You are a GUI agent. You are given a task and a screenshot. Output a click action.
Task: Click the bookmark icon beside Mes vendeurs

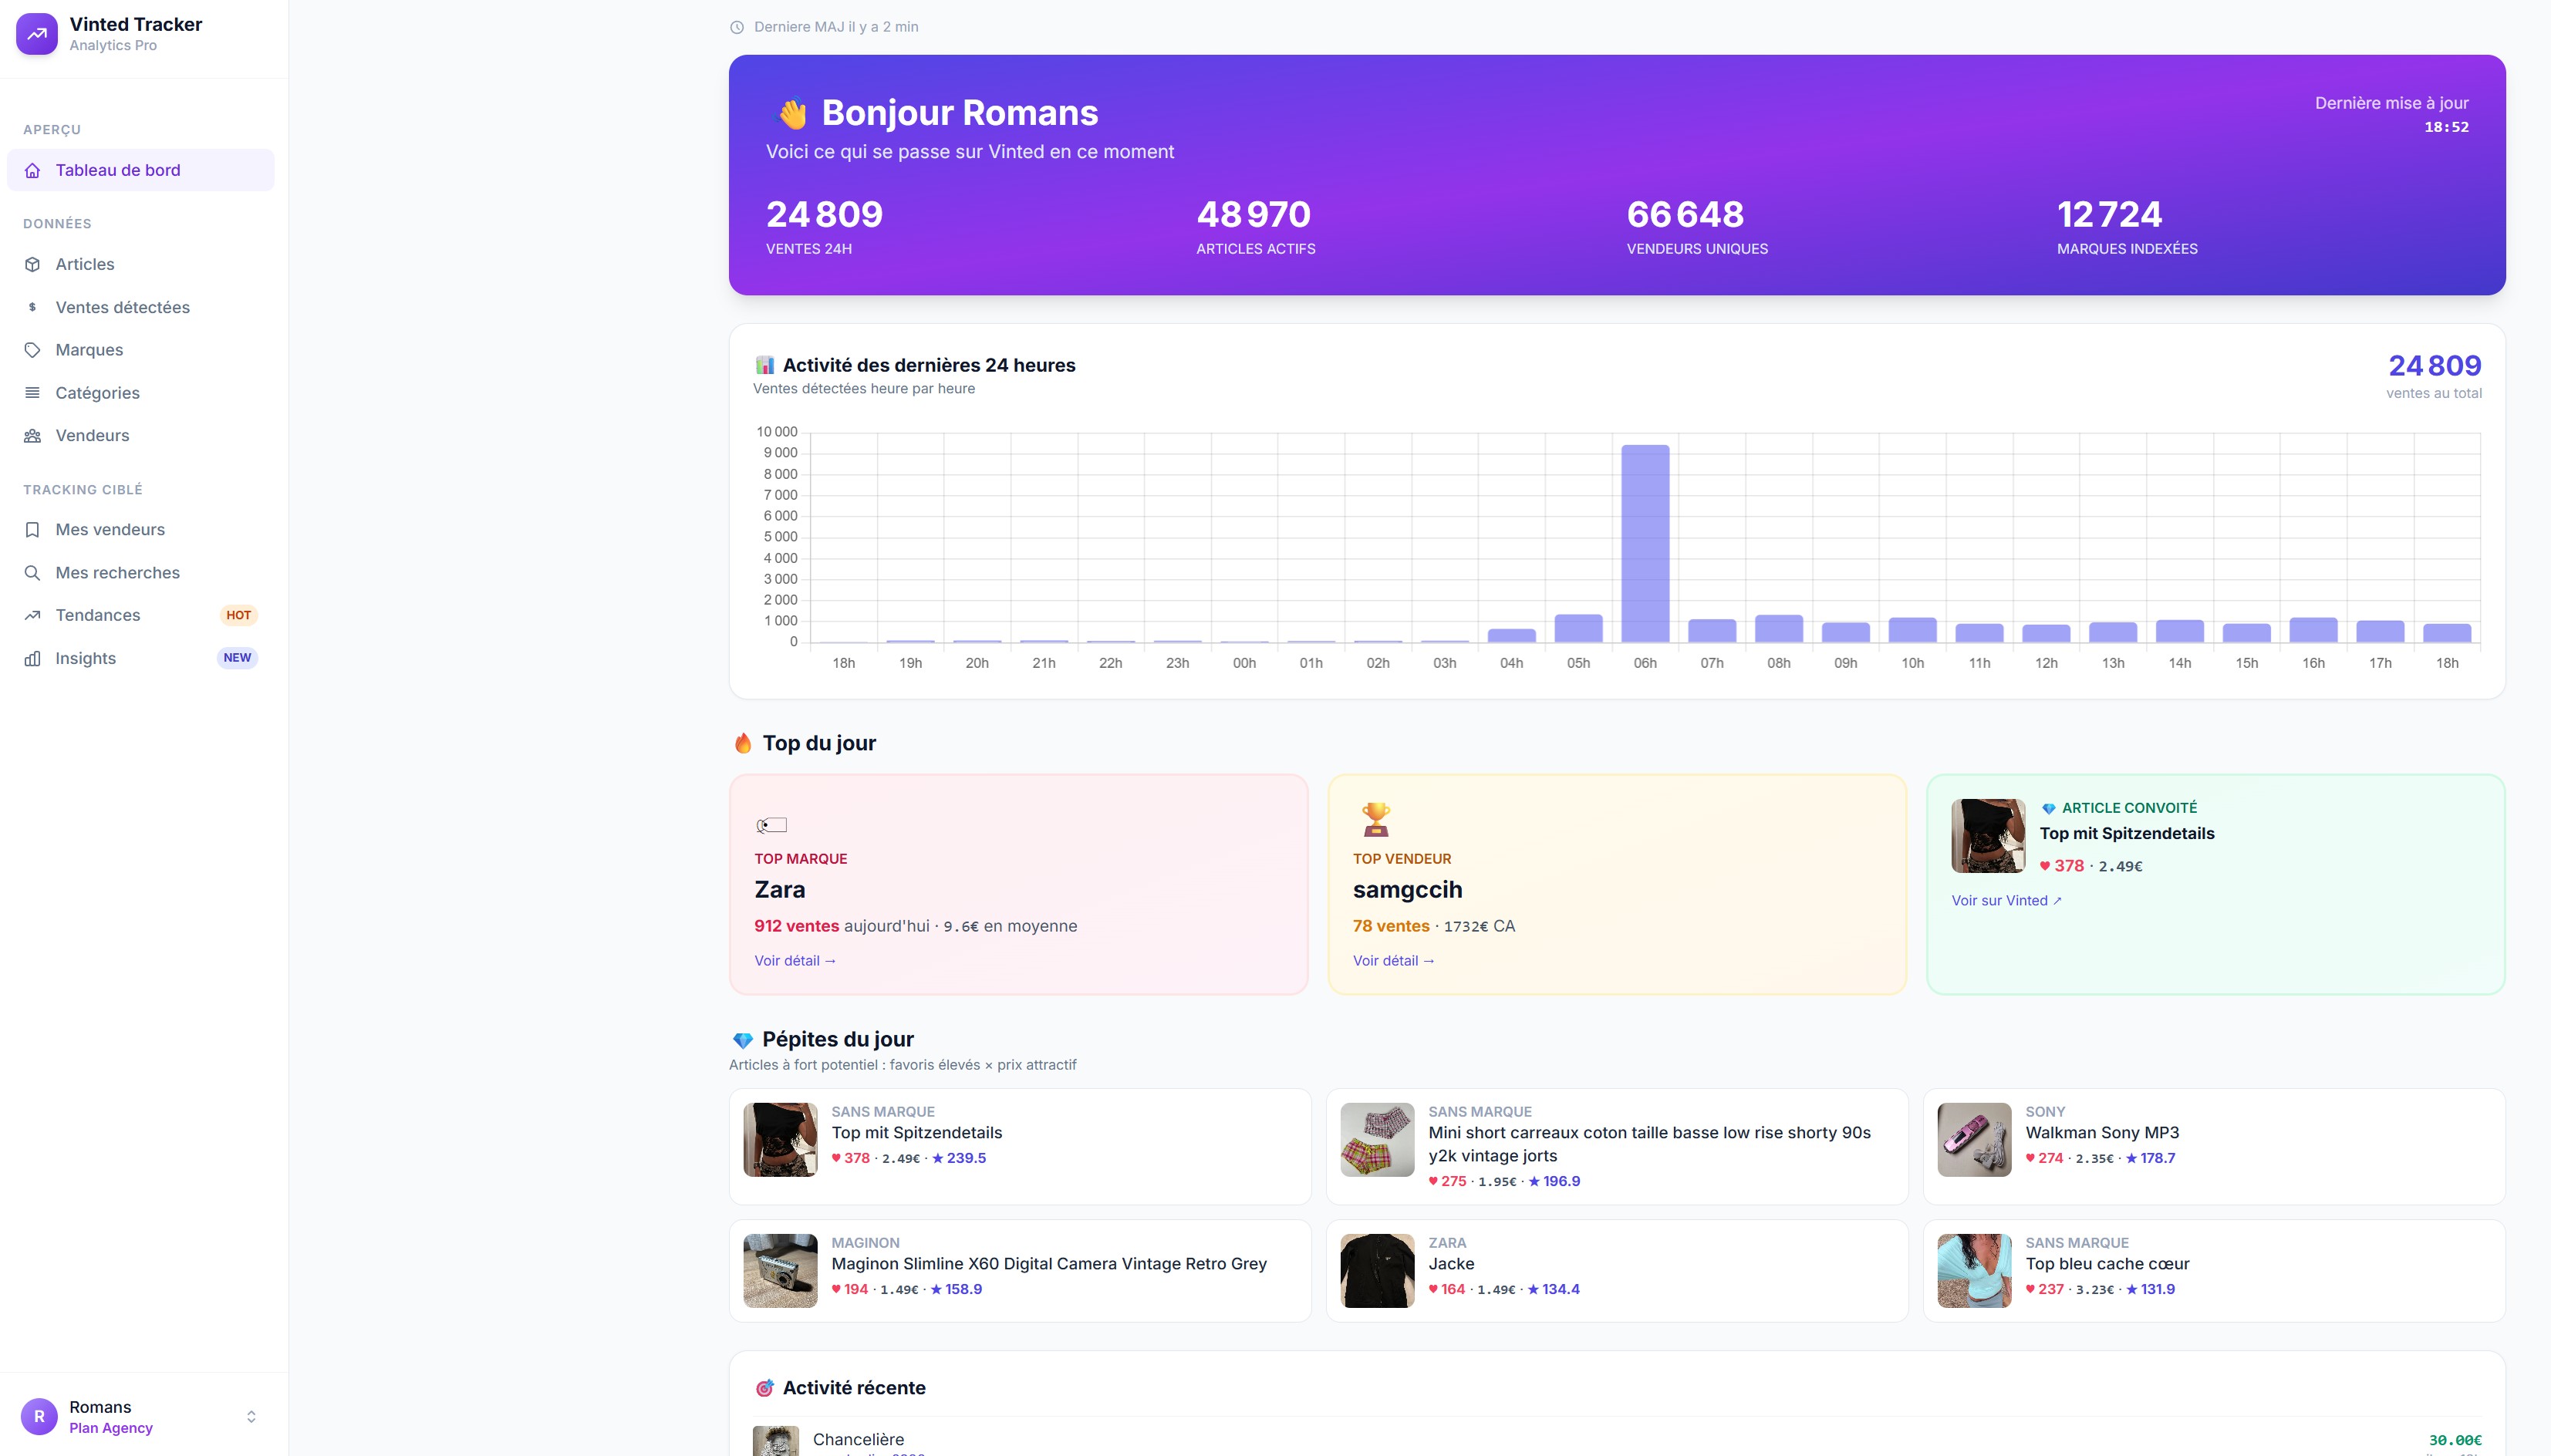pyautogui.click(x=33, y=530)
